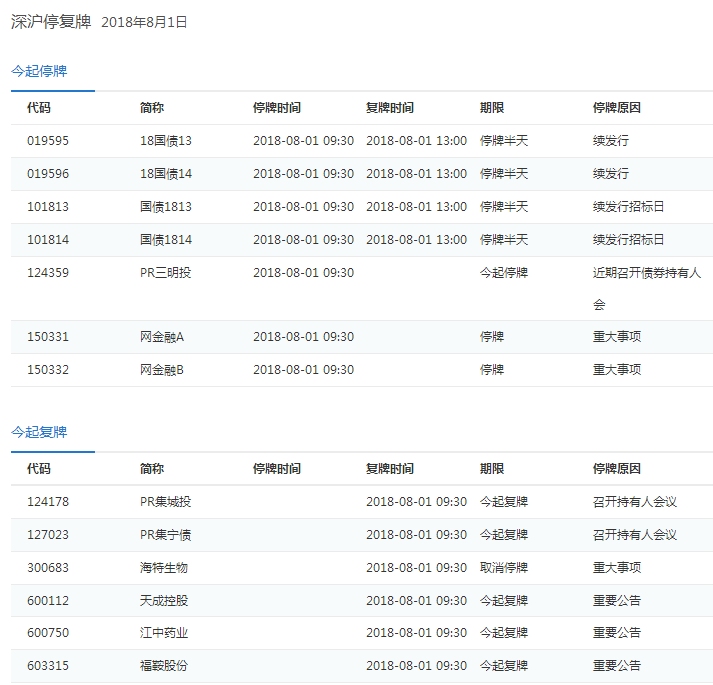This screenshot has height=685, width=713.
Task: Click the 取消停牌 status cell
Action: click(x=504, y=568)
